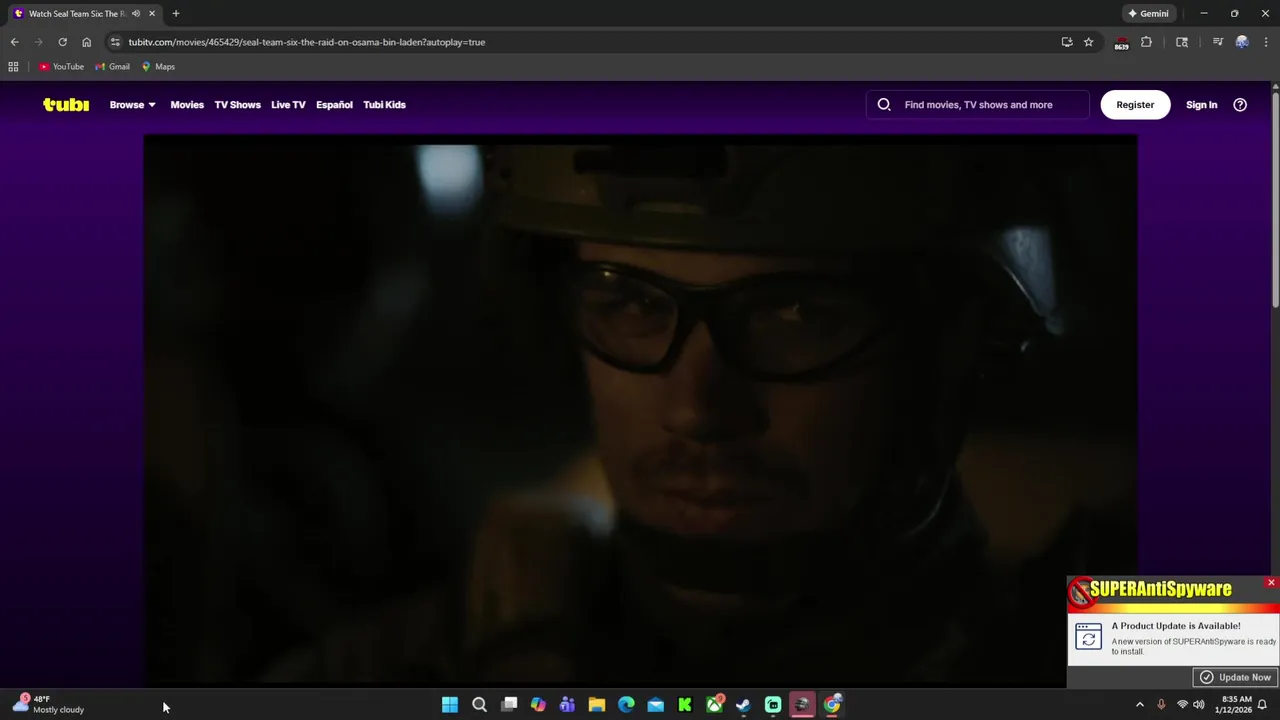1280x720 pixels.
Task: Open Microsoft Teams from taskbar
Action: click(567, 705)
